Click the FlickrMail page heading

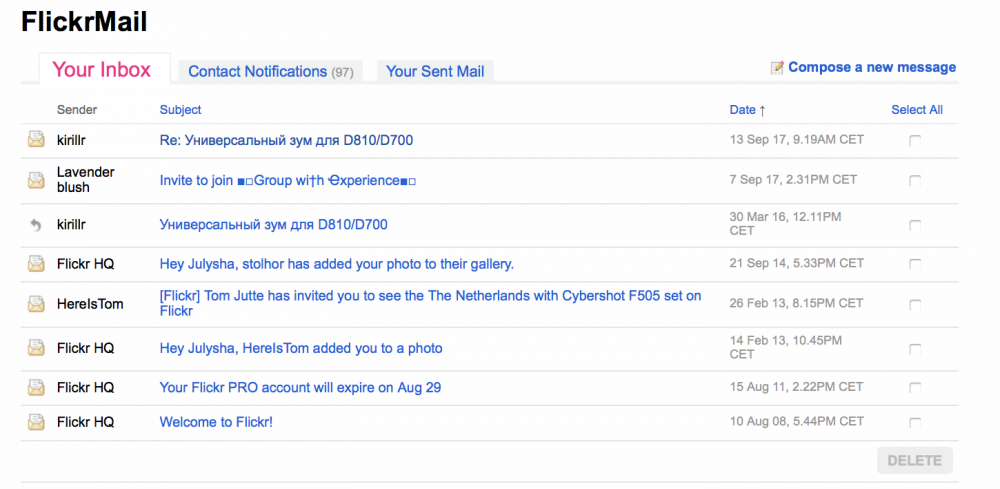(84, 22)
